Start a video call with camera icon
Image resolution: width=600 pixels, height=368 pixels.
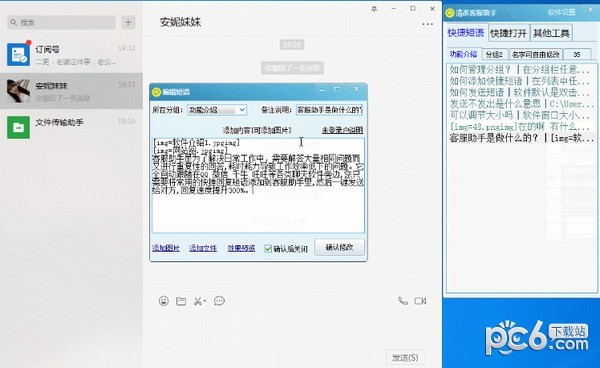click(x=420, y=301)
